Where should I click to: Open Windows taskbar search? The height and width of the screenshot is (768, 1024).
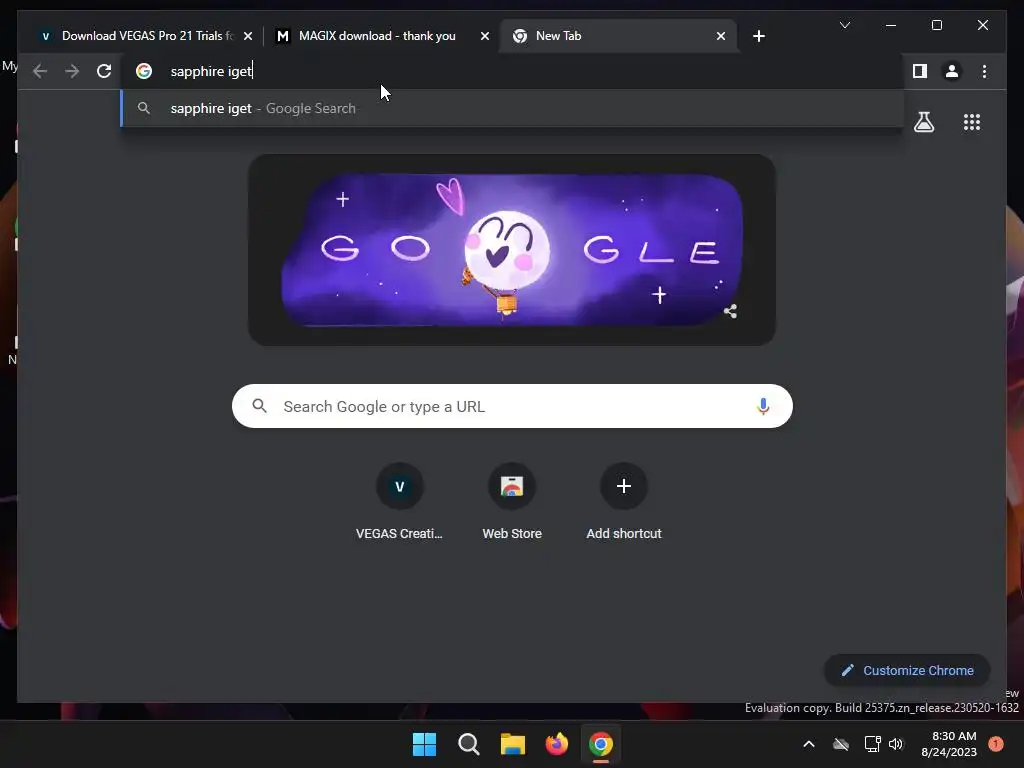[x=468, y=744]
